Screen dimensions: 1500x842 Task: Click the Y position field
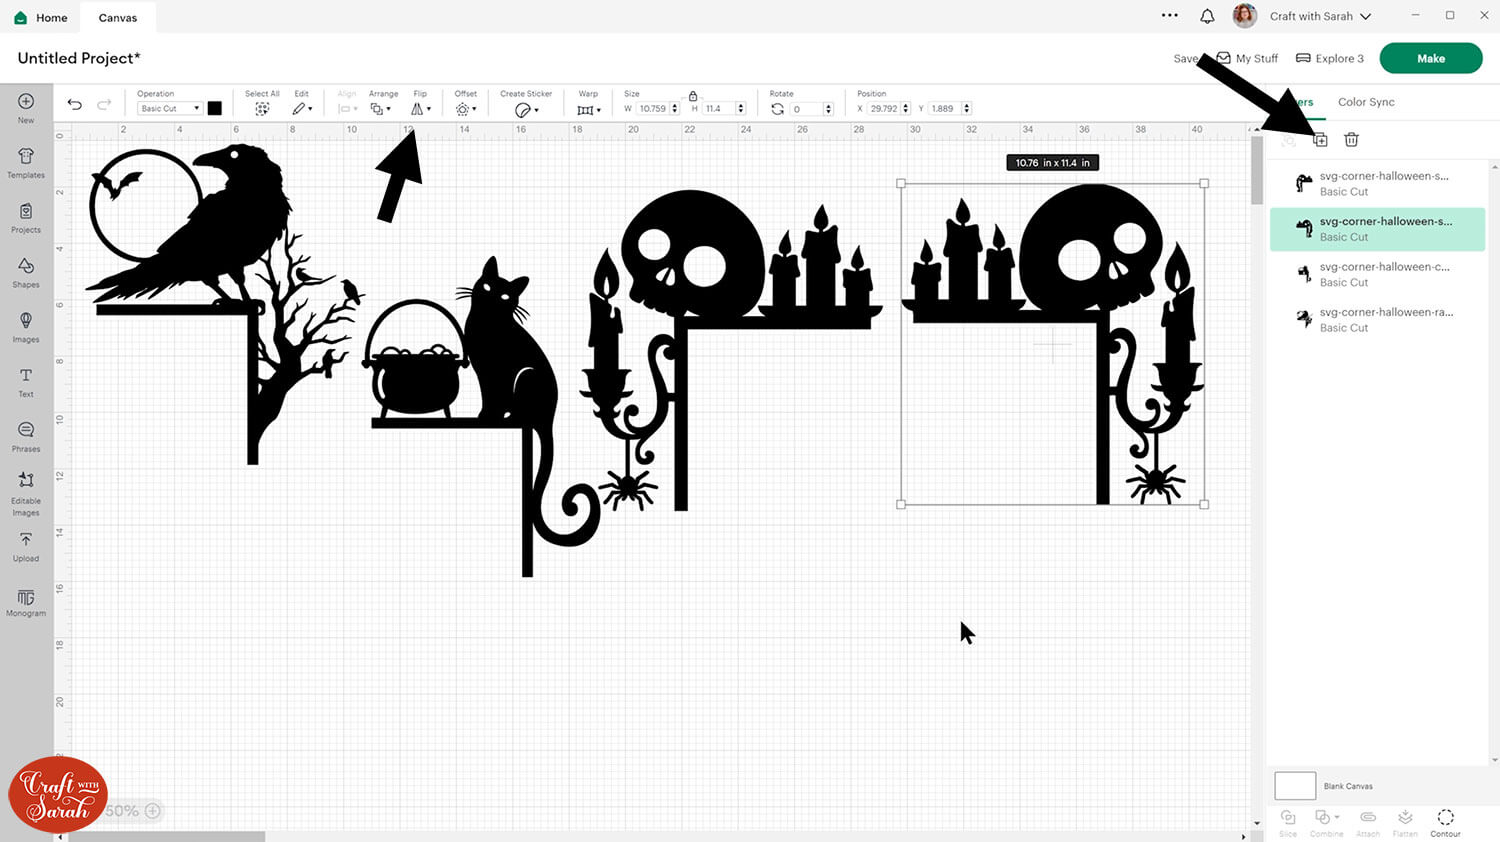pyautogui.click(x=945, y=108)
